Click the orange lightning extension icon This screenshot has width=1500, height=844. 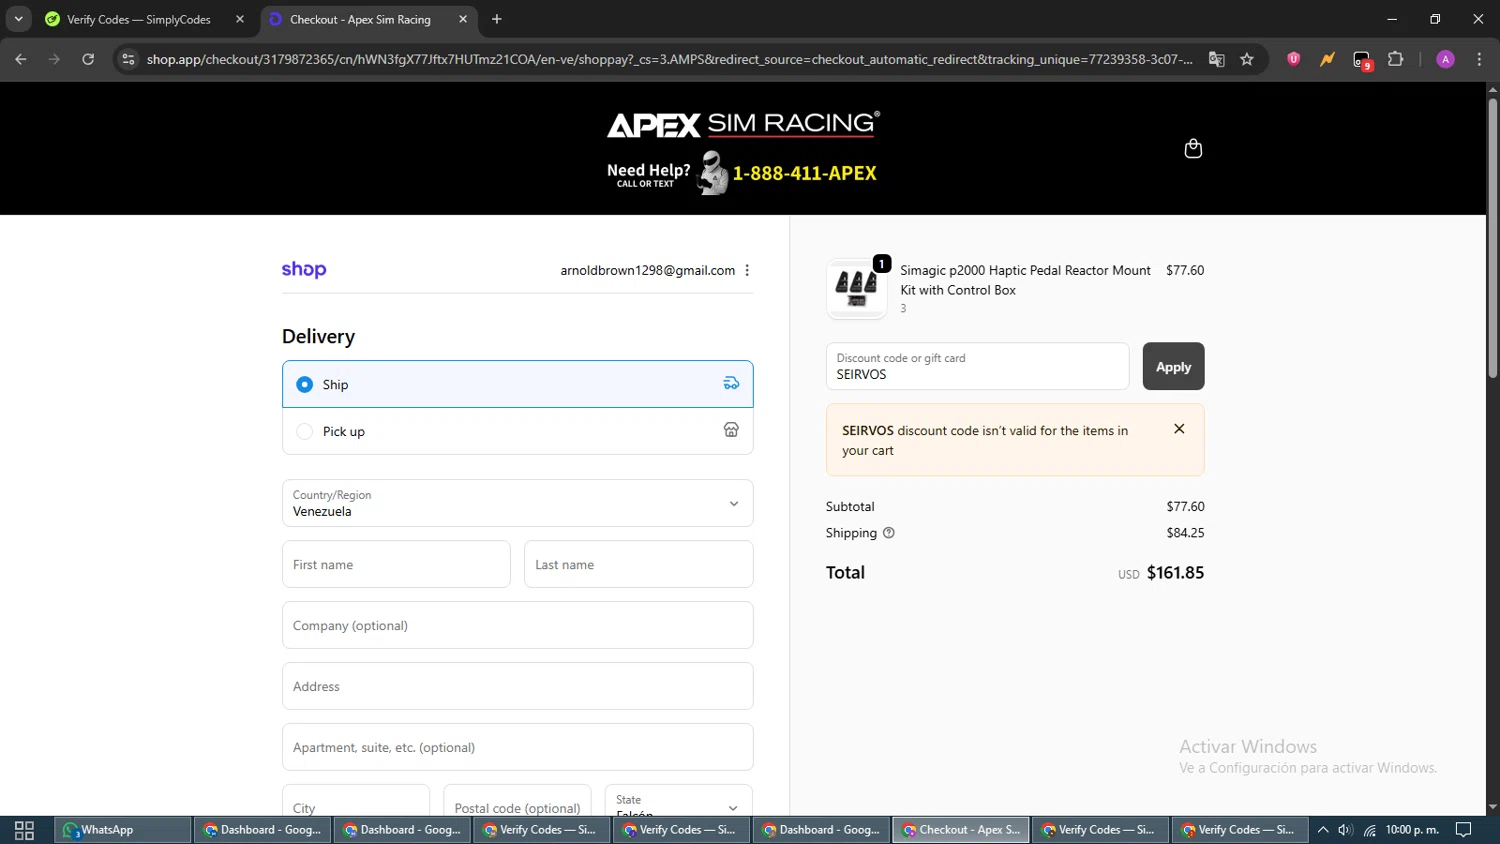coord(1327,59)
